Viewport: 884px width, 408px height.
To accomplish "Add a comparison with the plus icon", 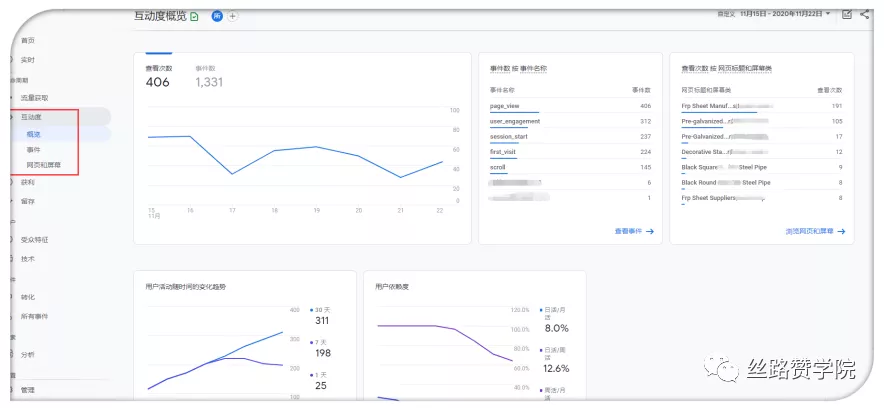I will click(x=232, y=16).
